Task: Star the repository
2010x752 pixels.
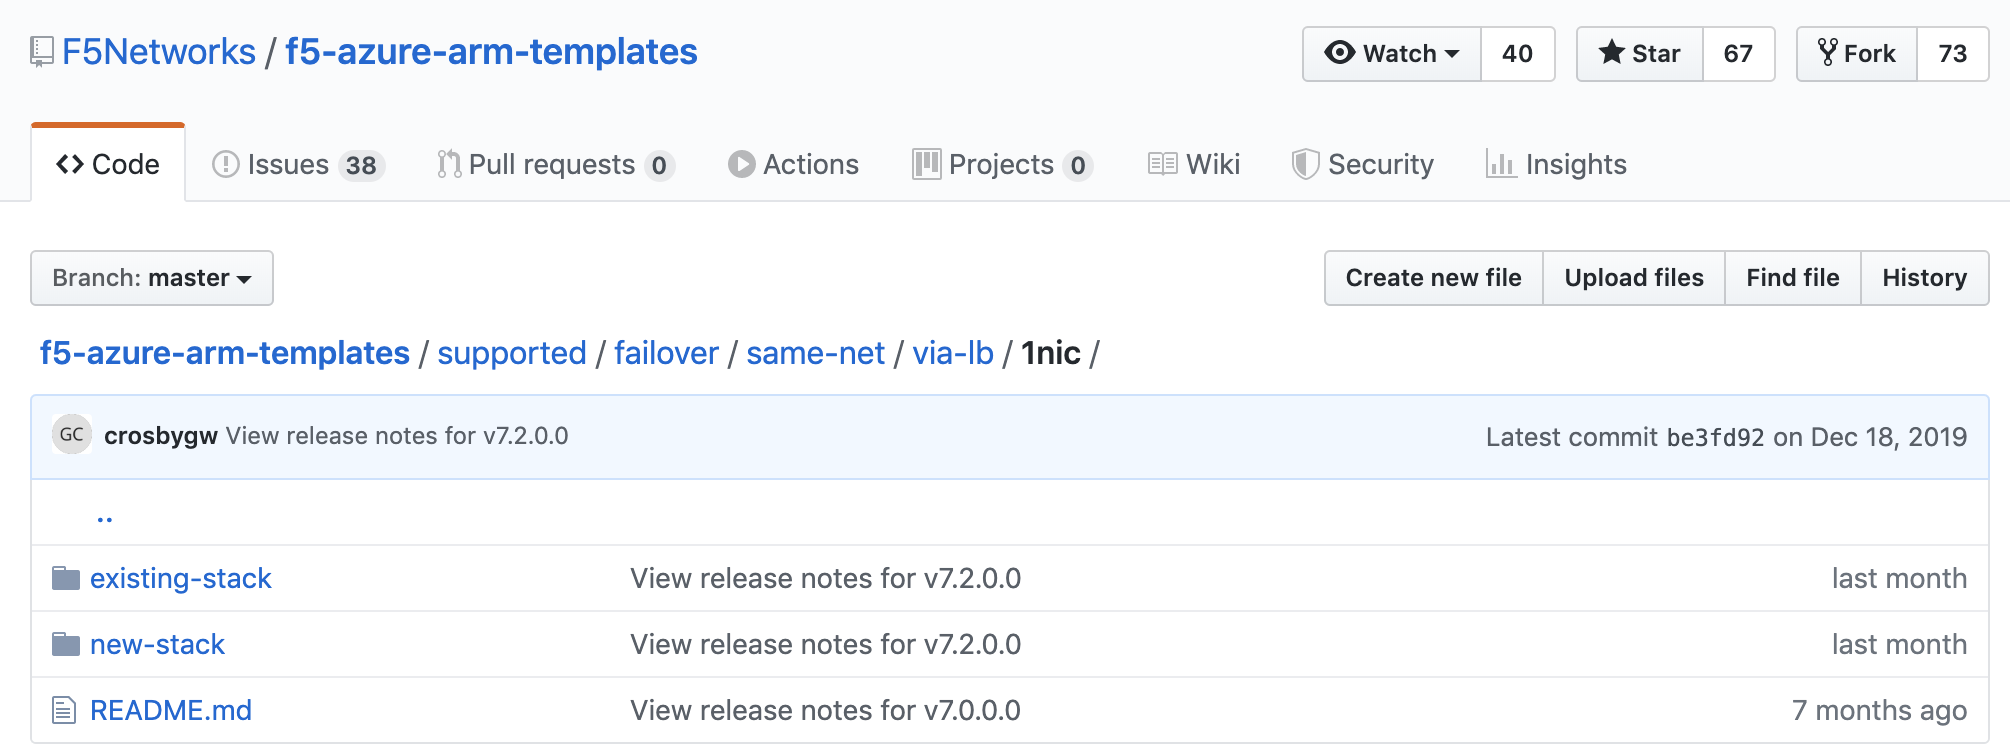Action: point(1640,54)
